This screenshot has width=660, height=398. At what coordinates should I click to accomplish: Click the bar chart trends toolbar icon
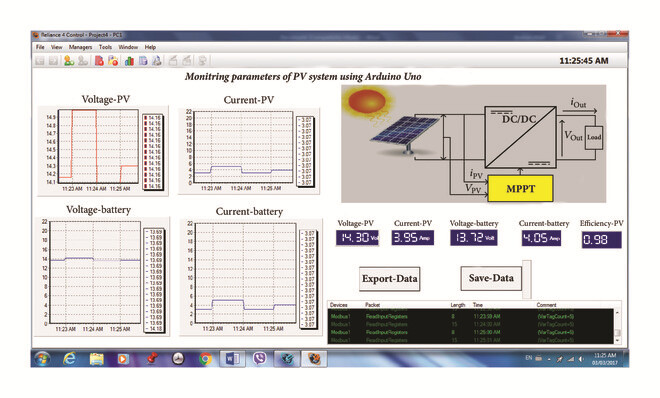[x=129, y=61]
